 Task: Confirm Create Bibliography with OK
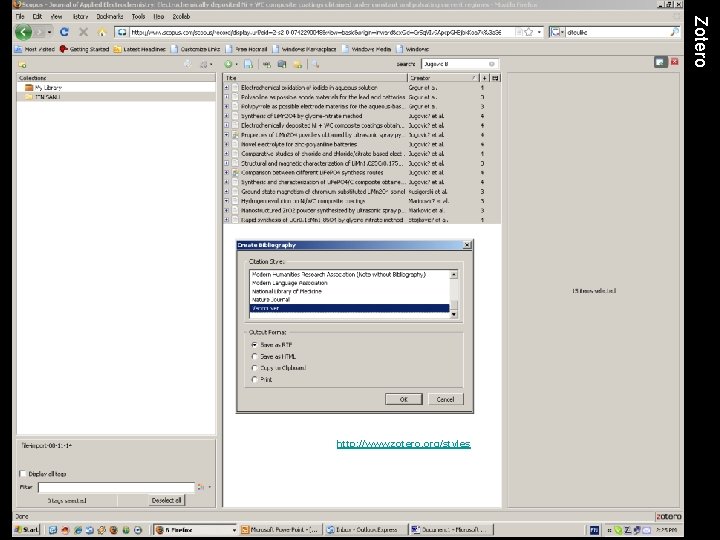[404, 399]
